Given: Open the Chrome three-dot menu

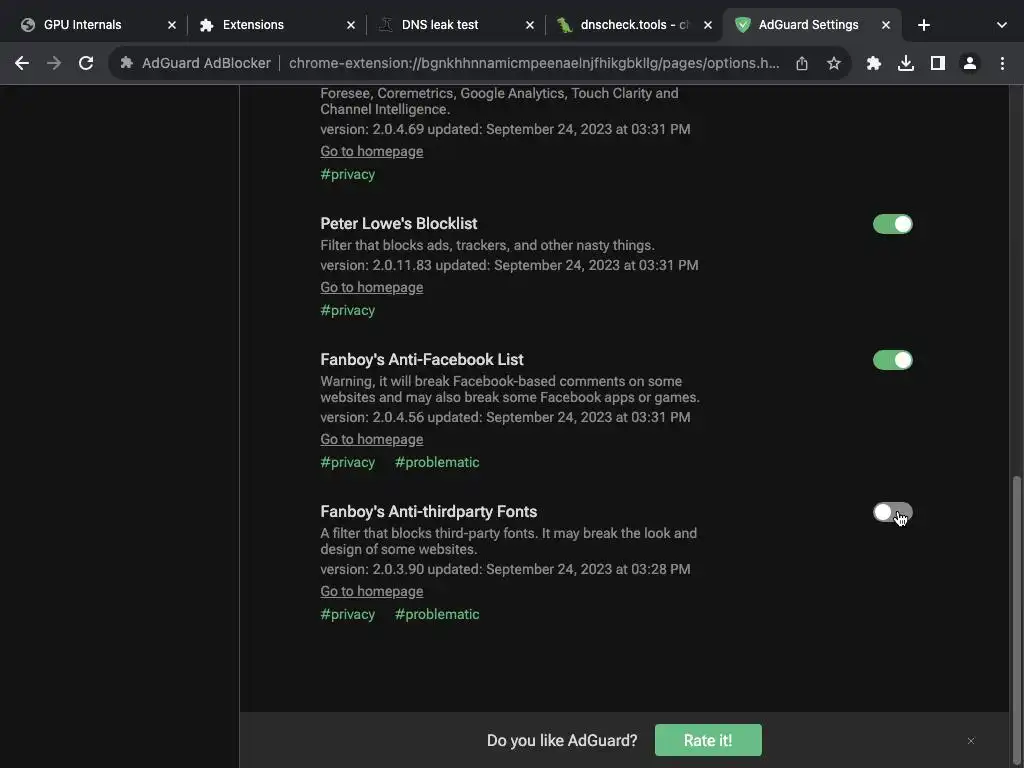Looking at the screenshot, I should 1002,63.
